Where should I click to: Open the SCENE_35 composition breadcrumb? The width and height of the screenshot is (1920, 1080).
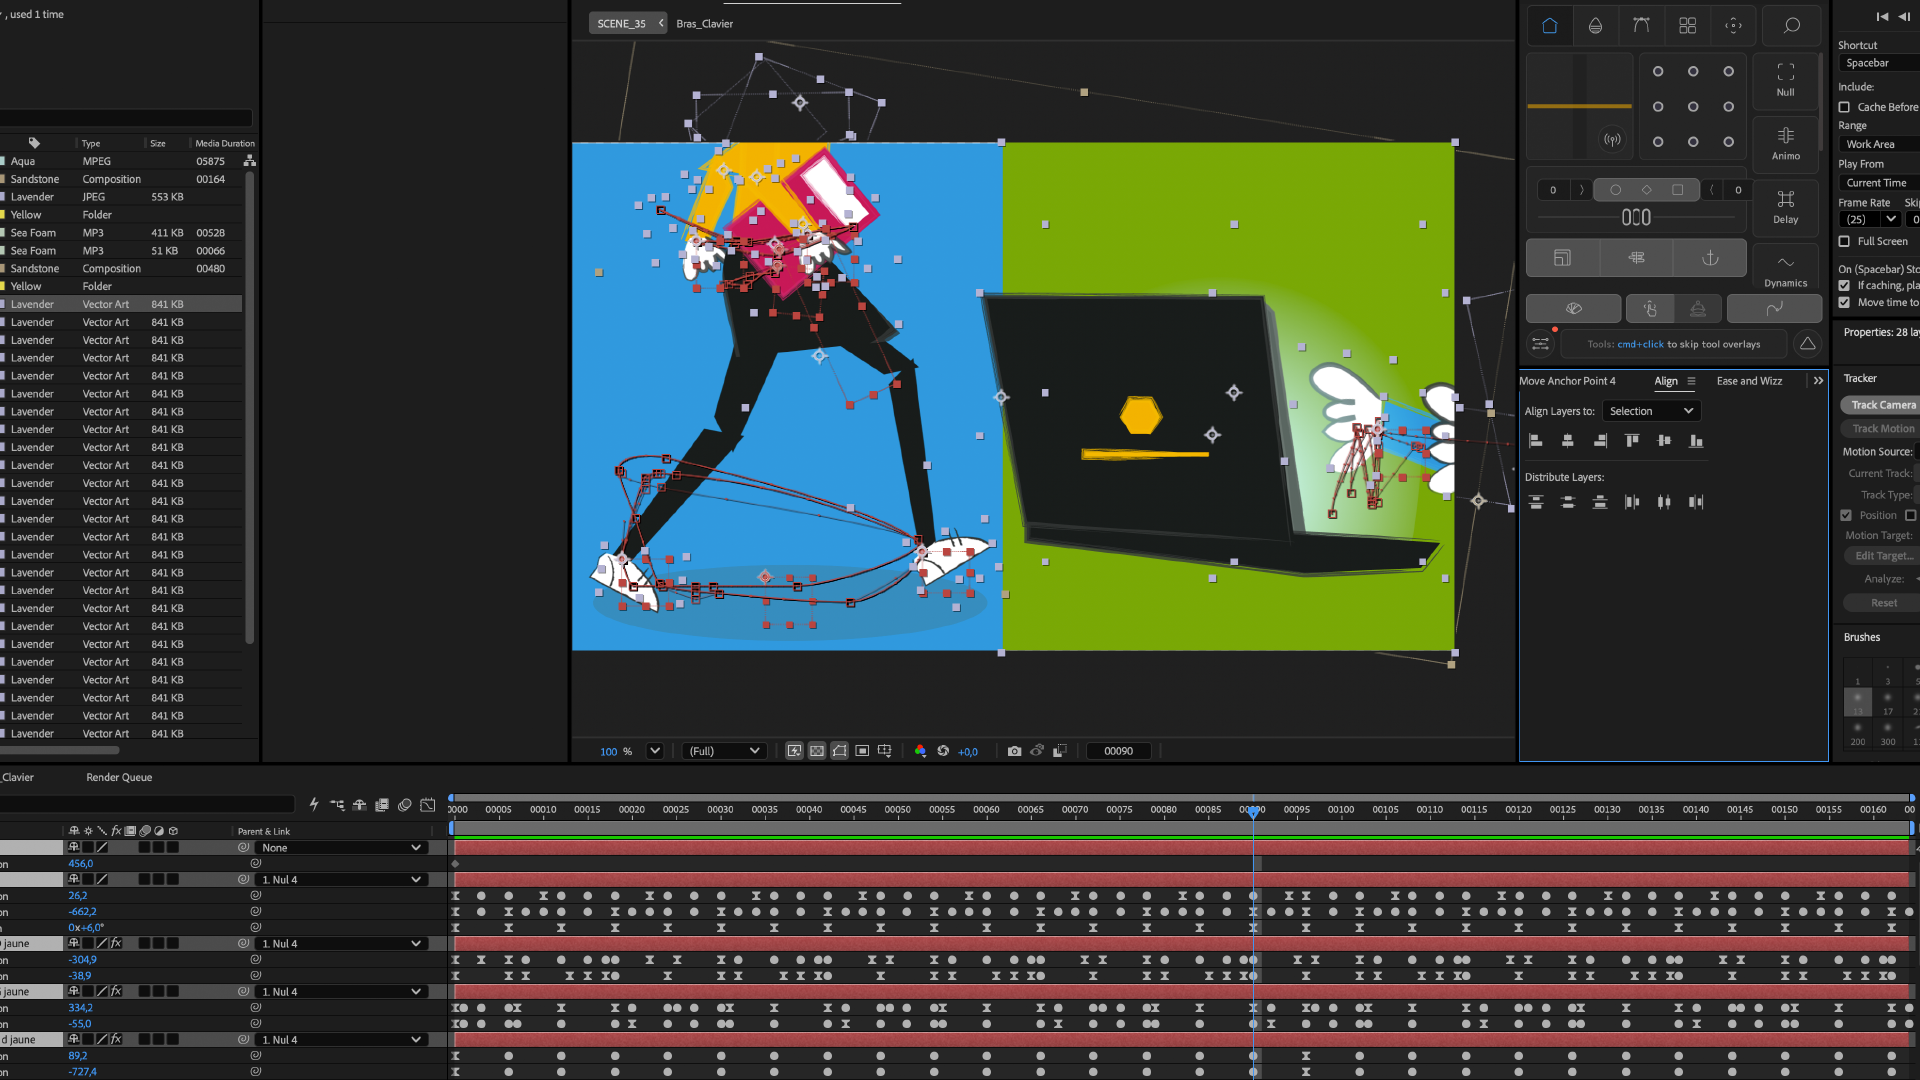[x=621, y=23]
